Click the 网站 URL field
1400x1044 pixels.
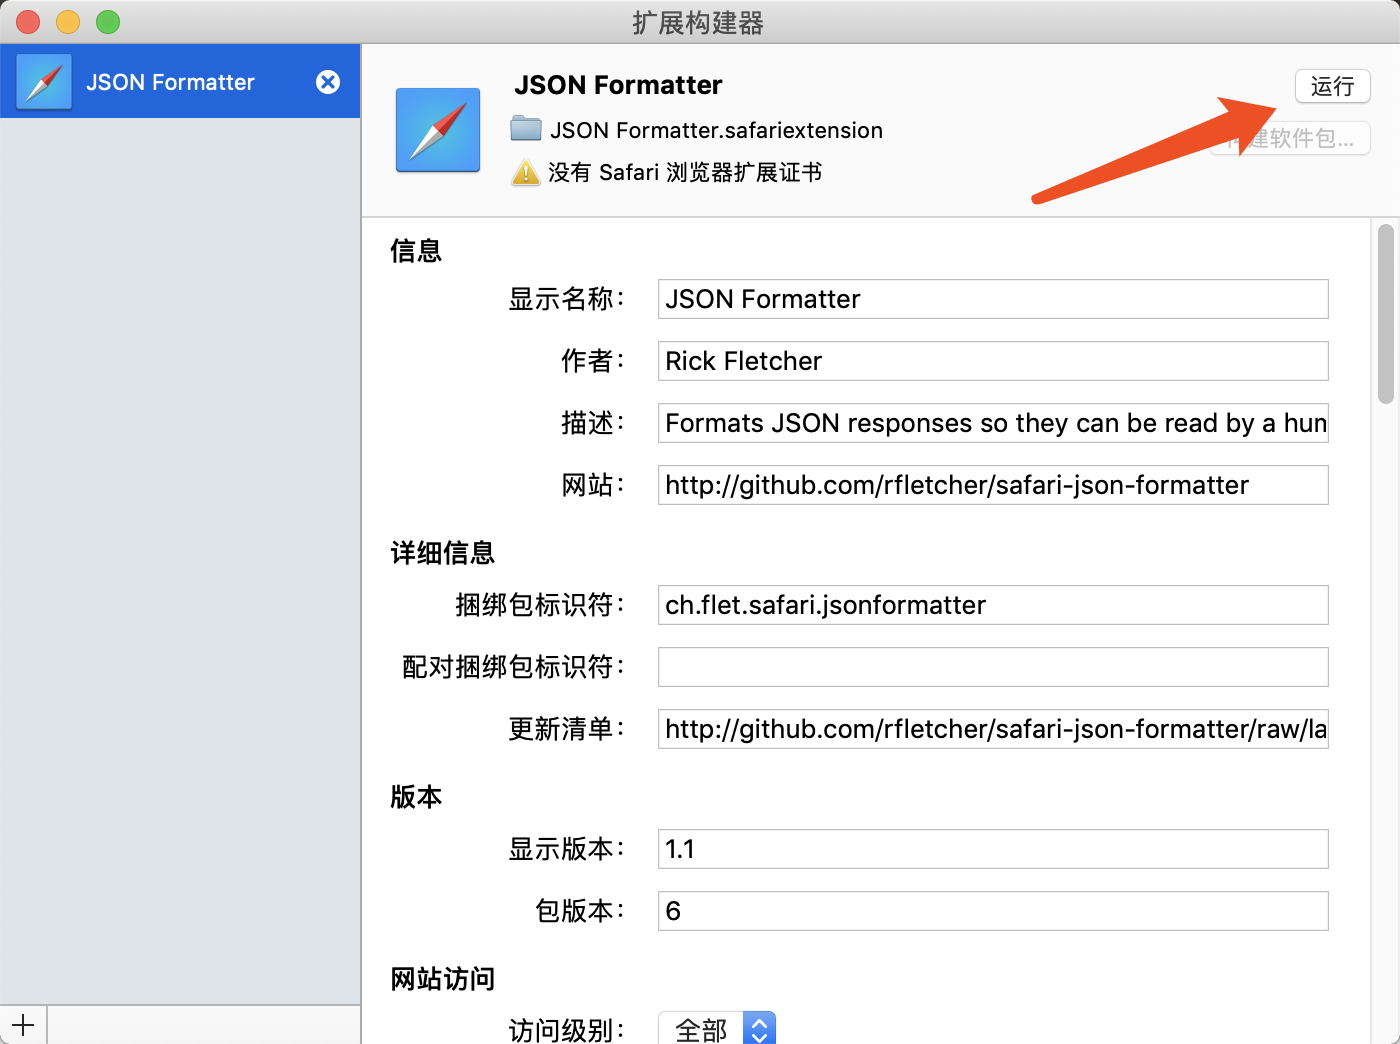(993, 485)
